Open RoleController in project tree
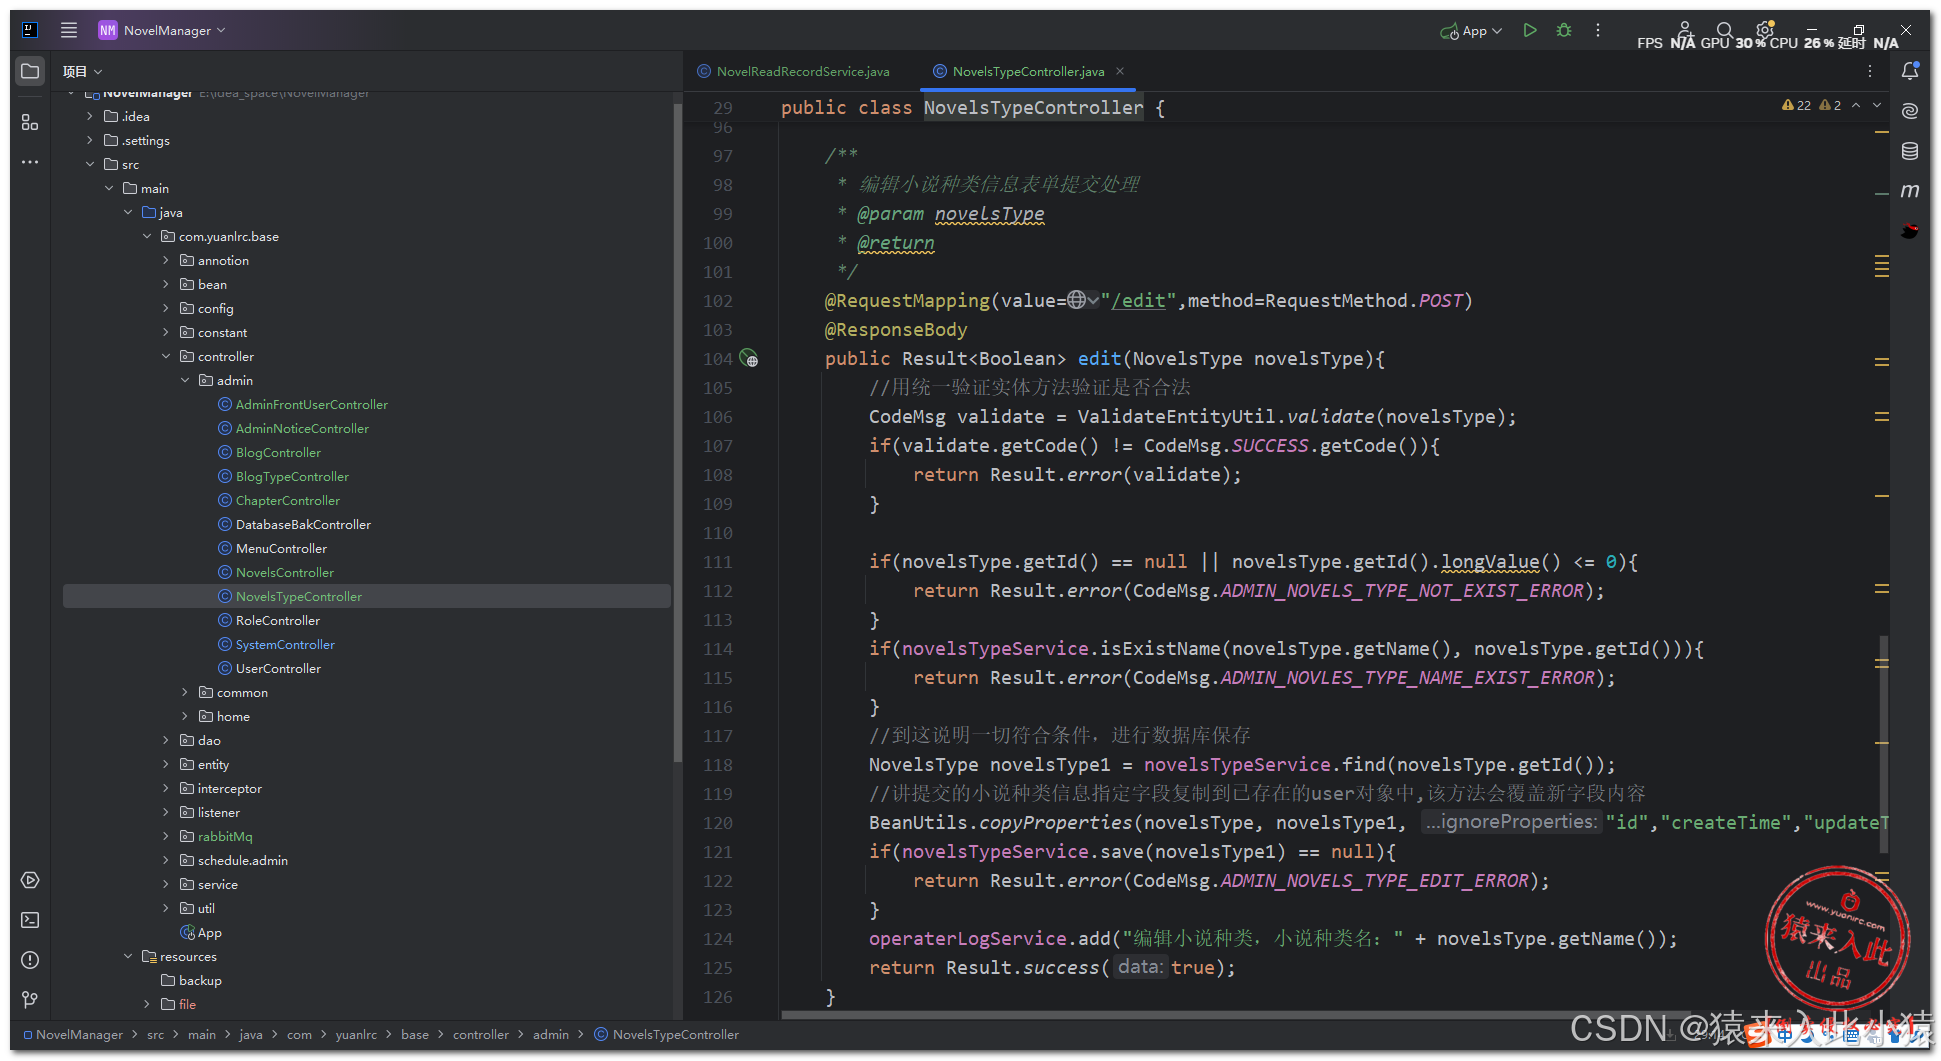Screen dimensions: 1941x1061 (277, 620)
